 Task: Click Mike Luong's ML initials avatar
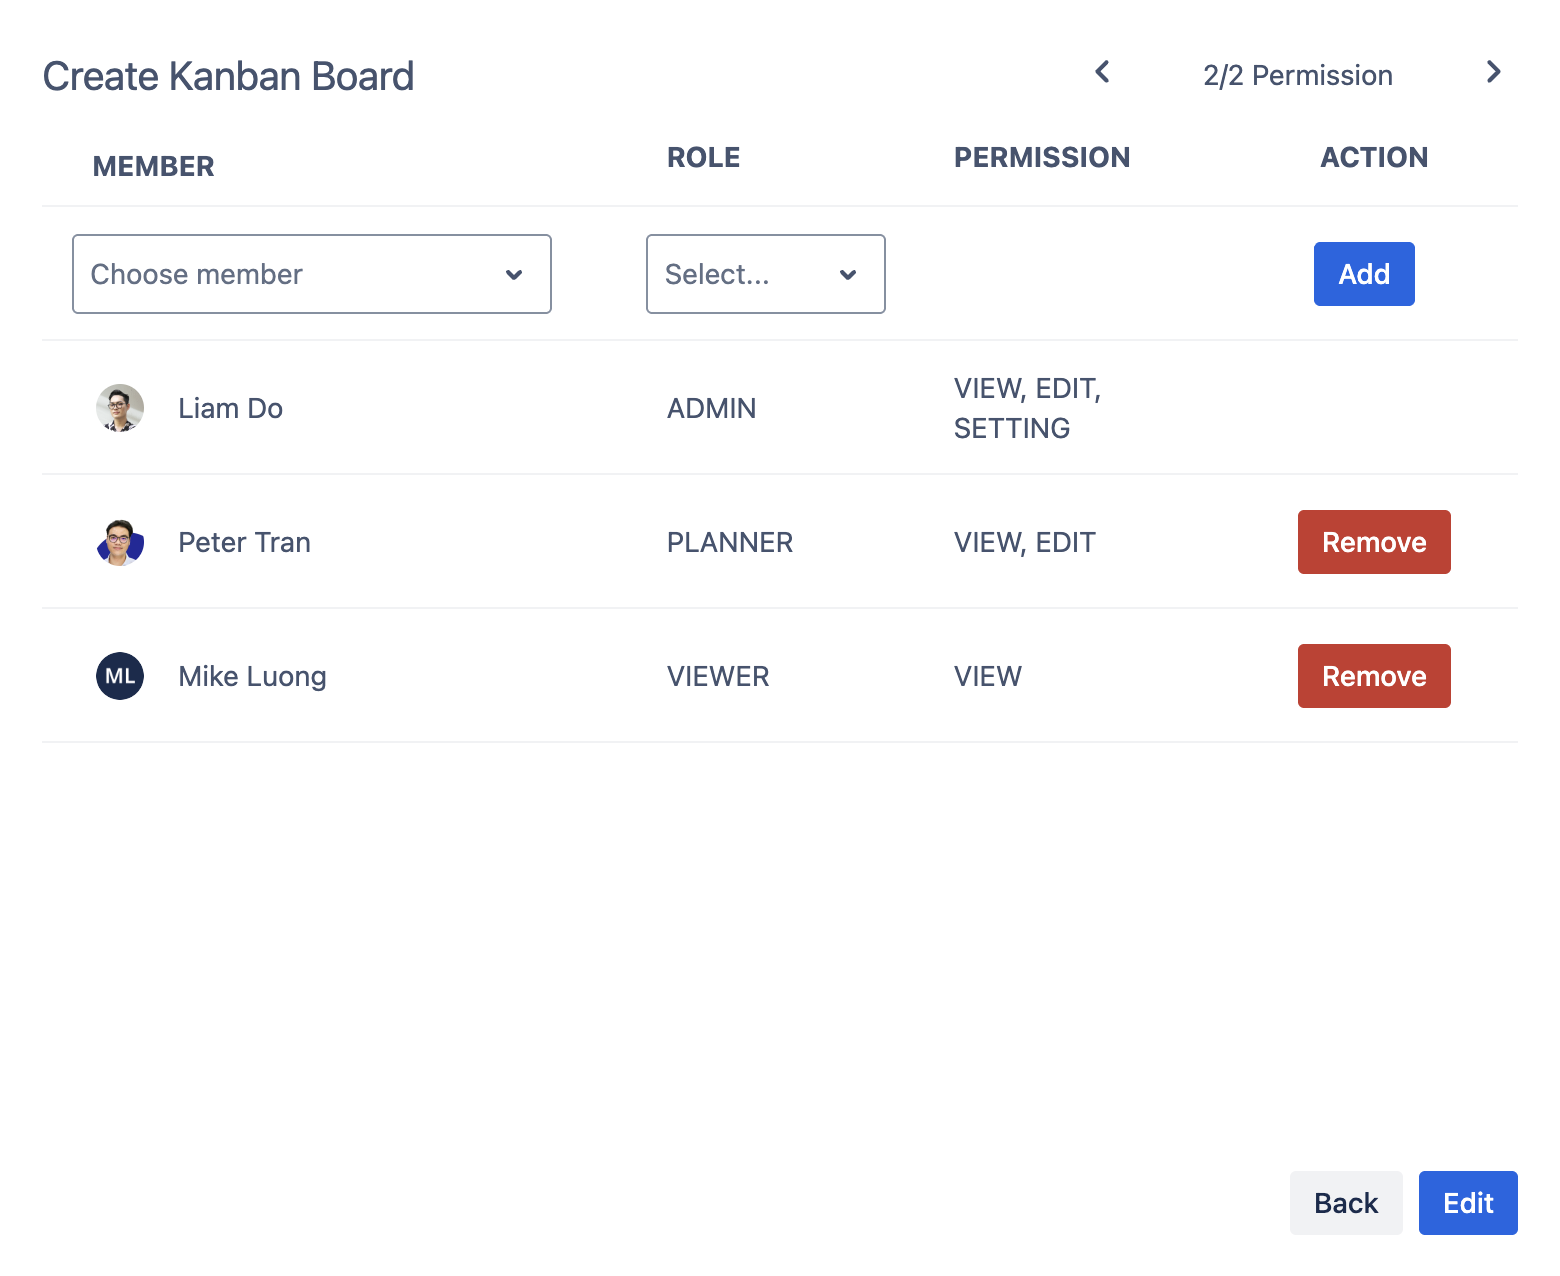[x=120, y=676]
